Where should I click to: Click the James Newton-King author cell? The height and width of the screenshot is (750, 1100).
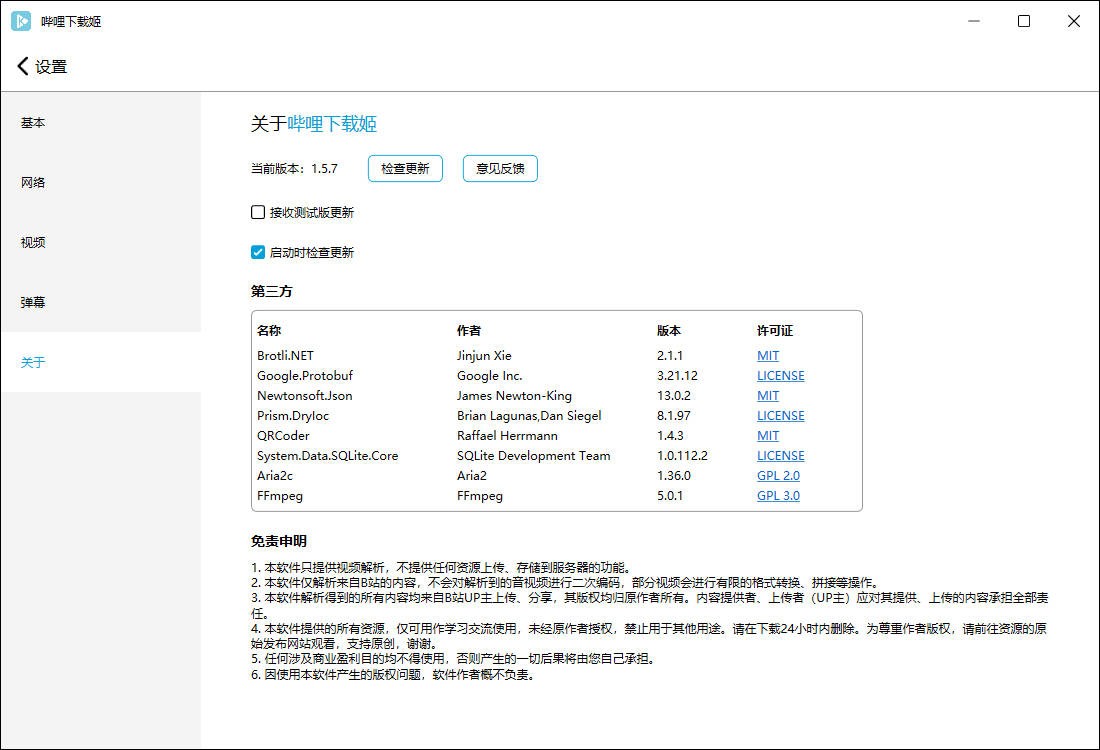(514, 396)
